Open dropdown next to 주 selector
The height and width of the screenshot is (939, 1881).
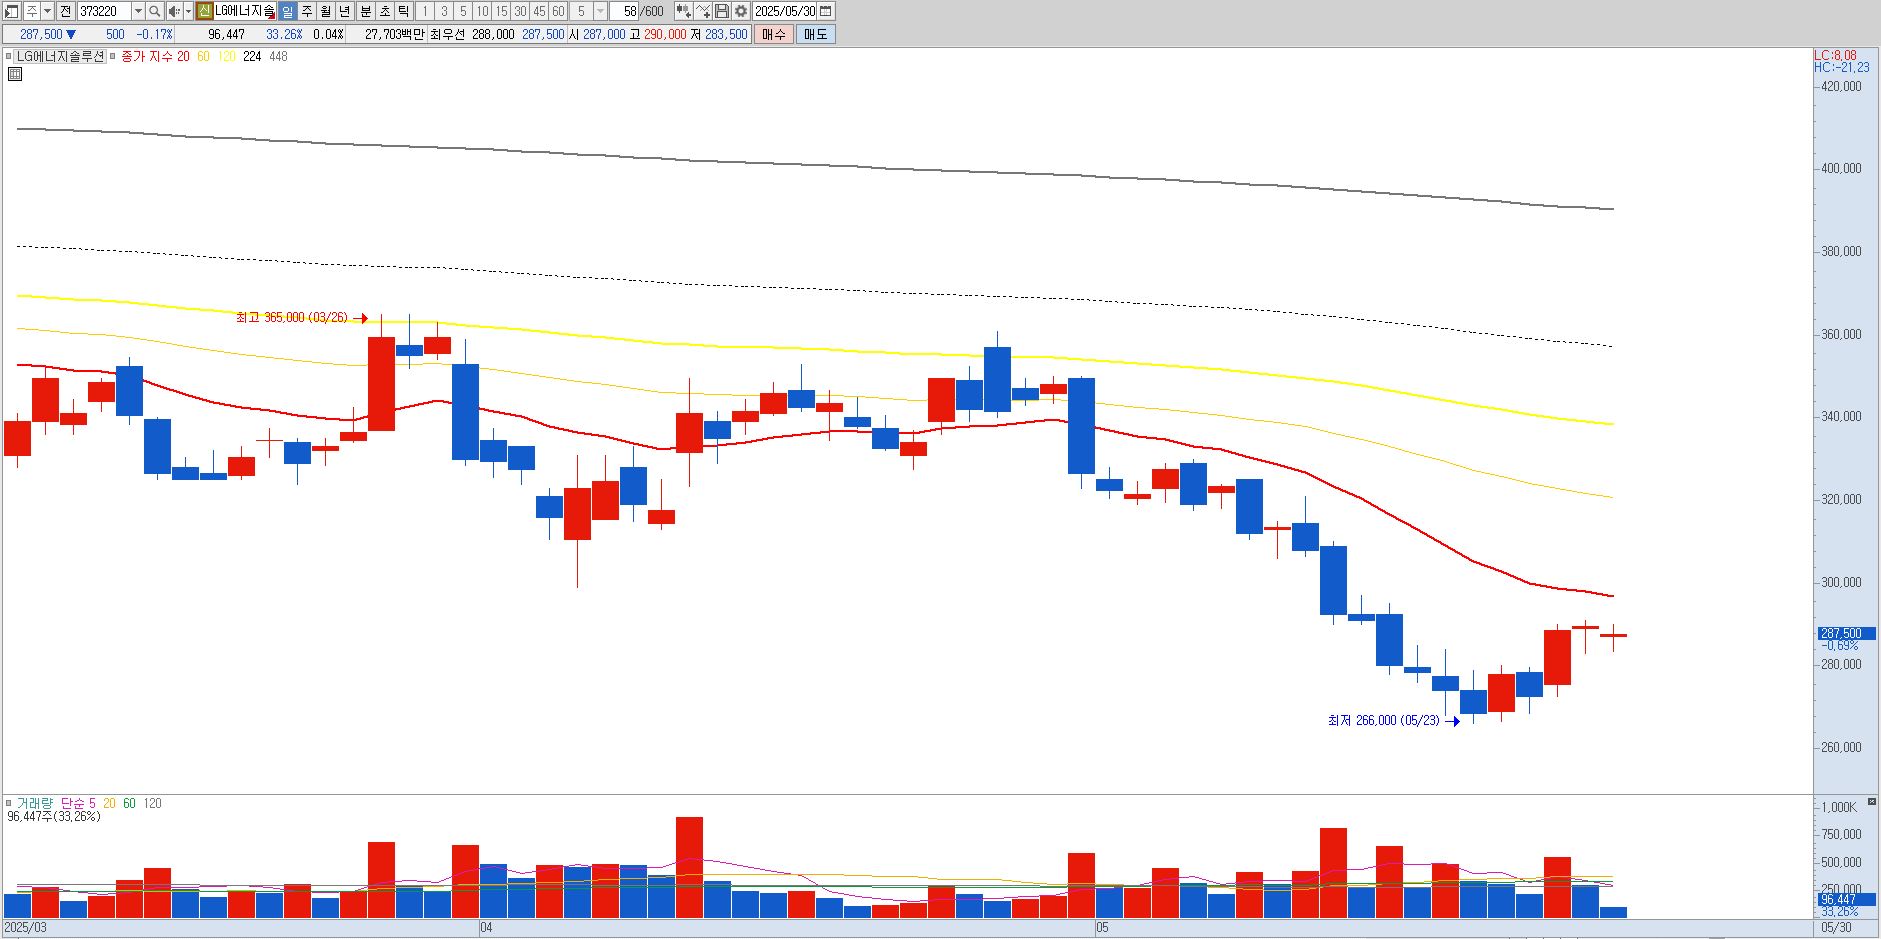click(x=48, y=11)
